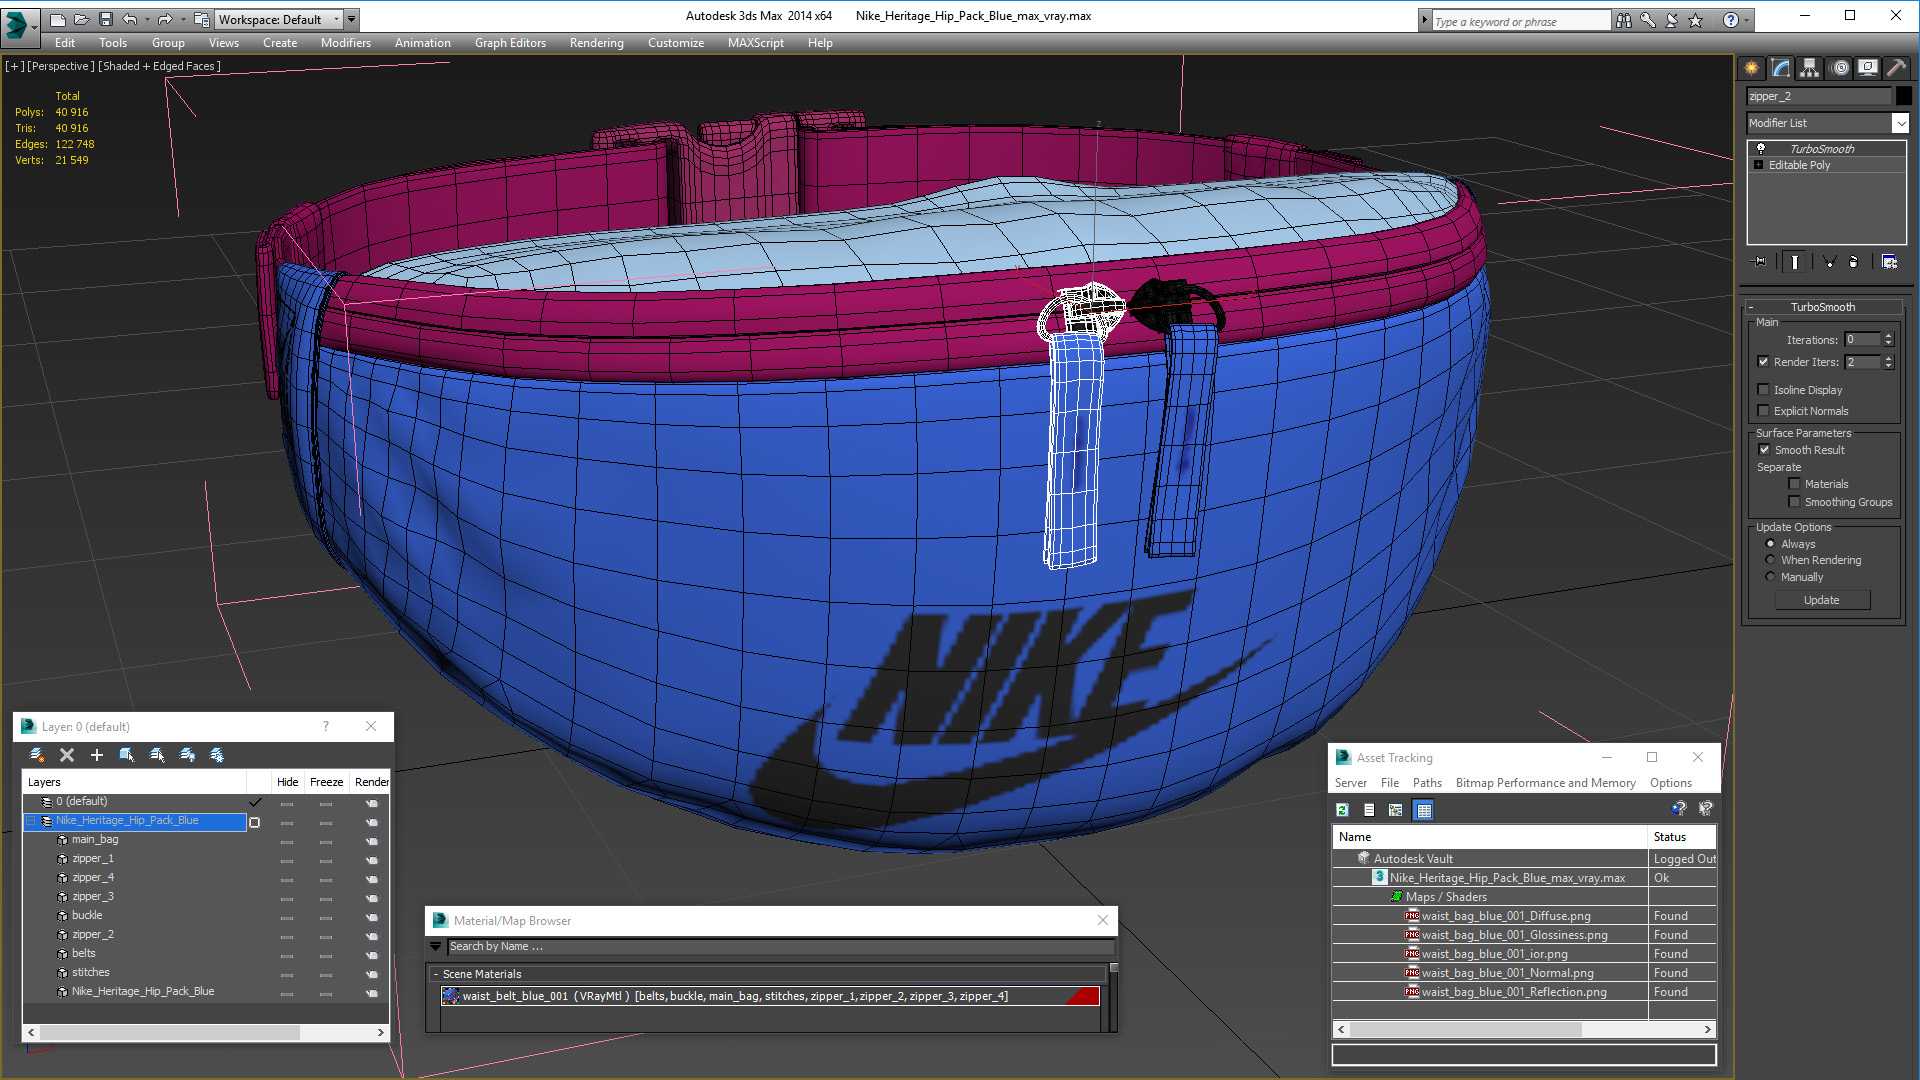Toggle TurboSmooth modifier lightbulb on/off
1920x1080 pixels.
(x=1761, y=149)
